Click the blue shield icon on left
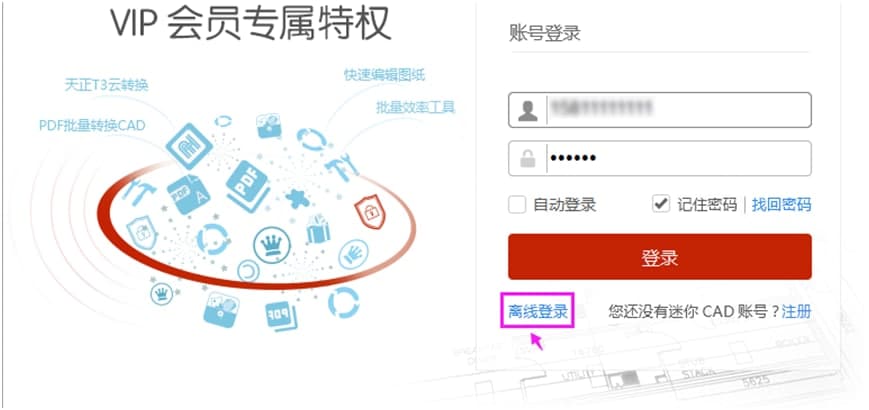 (142, 232)
